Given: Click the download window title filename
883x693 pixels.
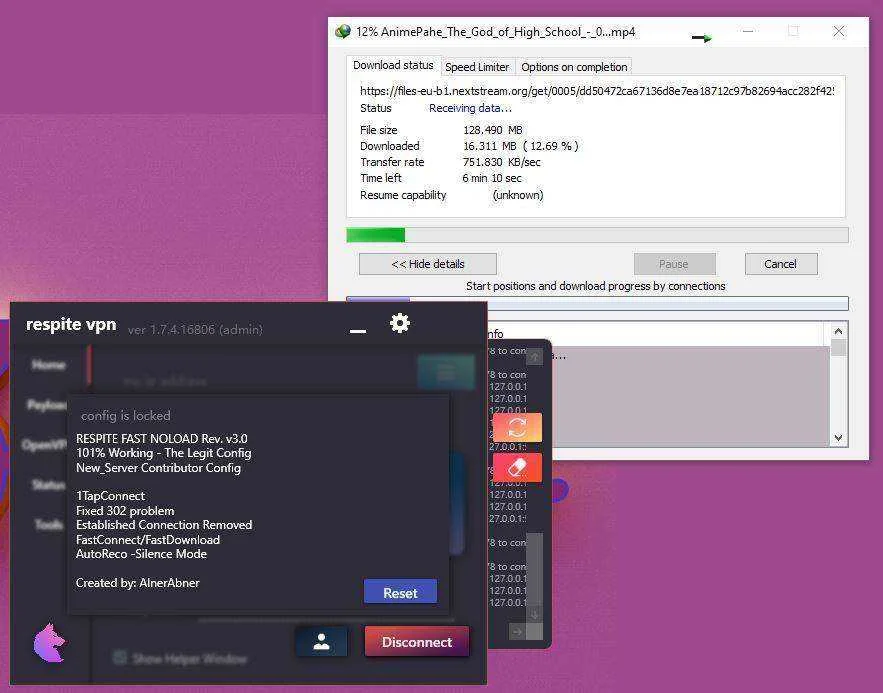Looking at the screenshot, I should pyautogui.click(x=496, y=32).
